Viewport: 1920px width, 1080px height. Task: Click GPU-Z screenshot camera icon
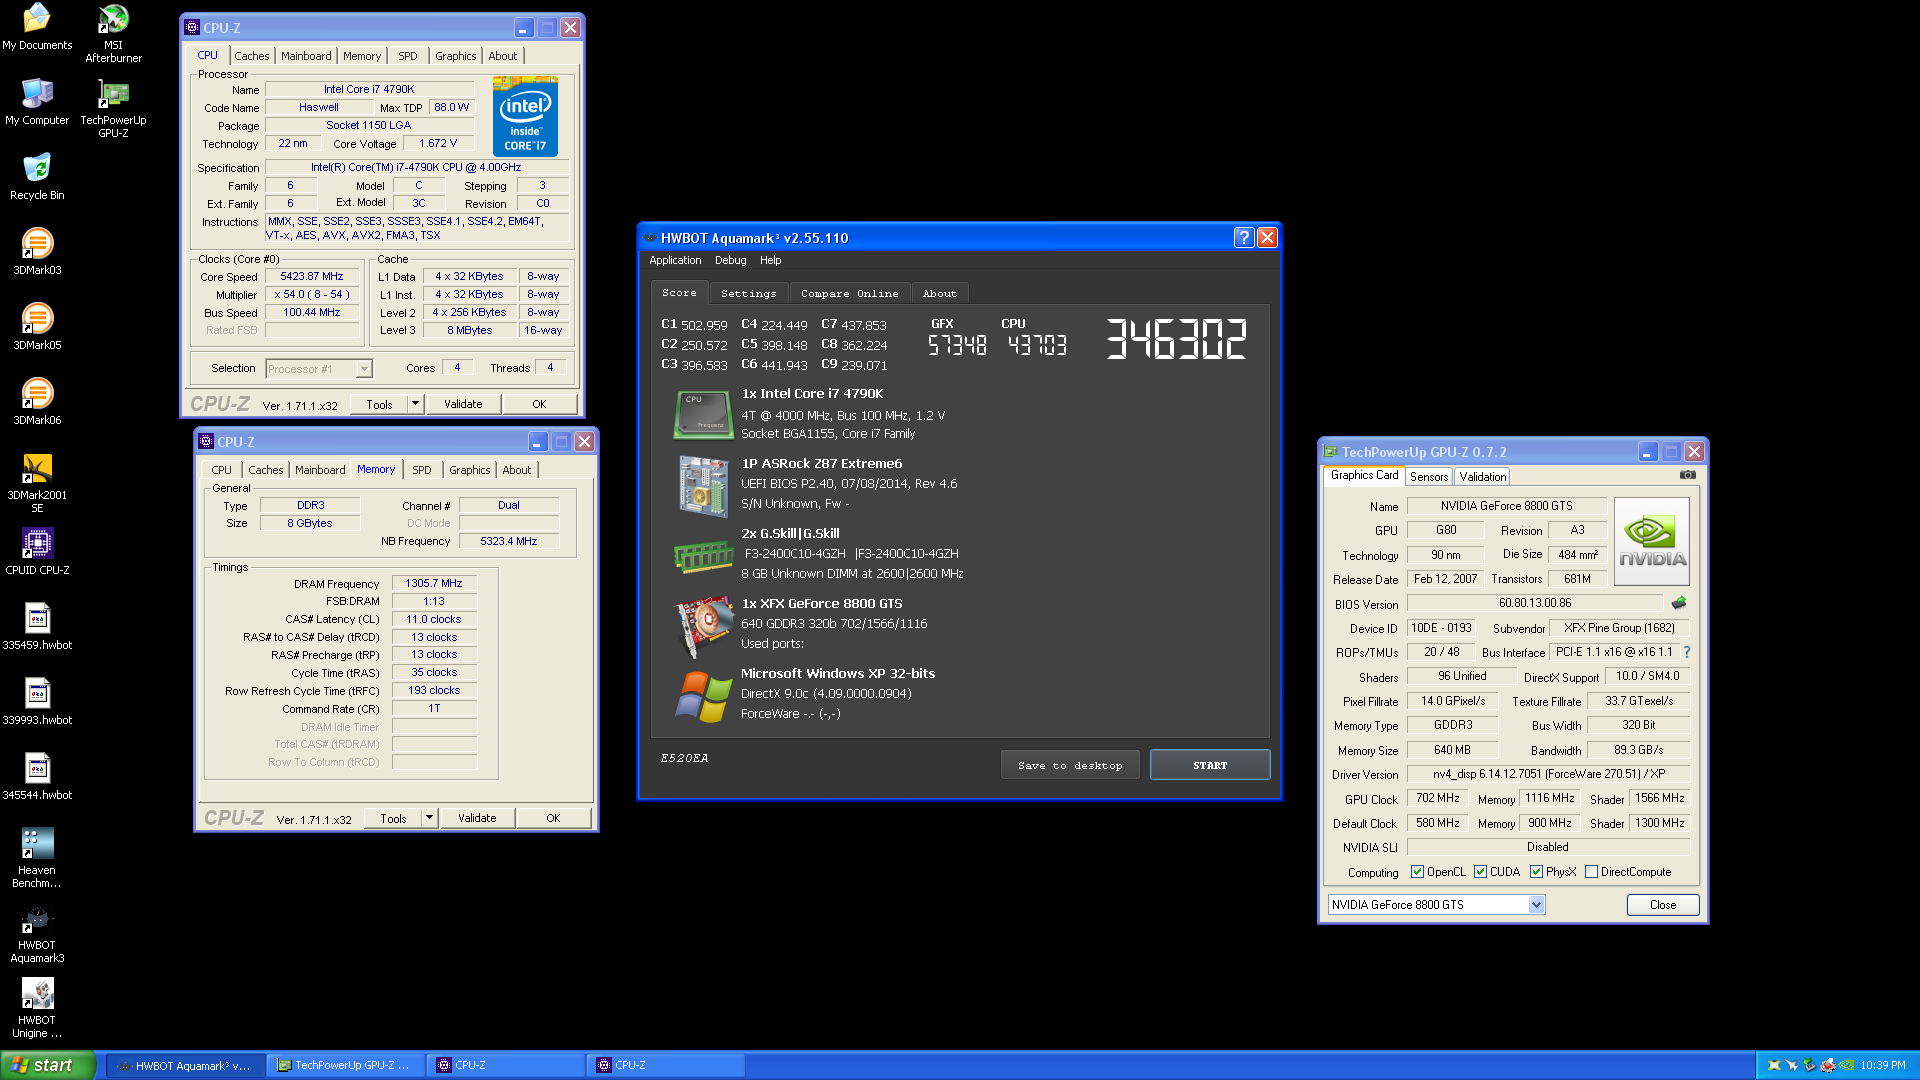coord(1688,475)
